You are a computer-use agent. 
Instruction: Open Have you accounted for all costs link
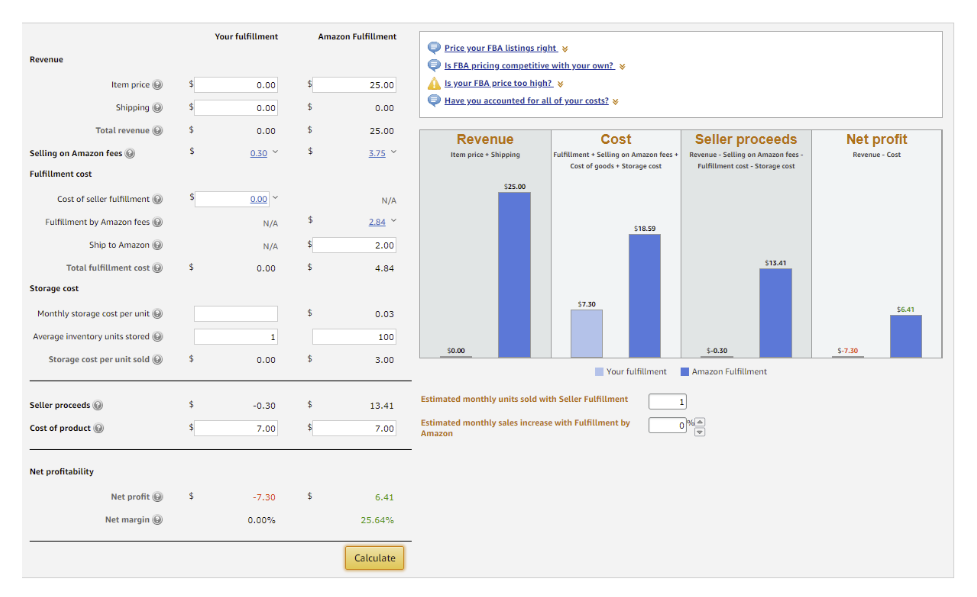[527, 100]
